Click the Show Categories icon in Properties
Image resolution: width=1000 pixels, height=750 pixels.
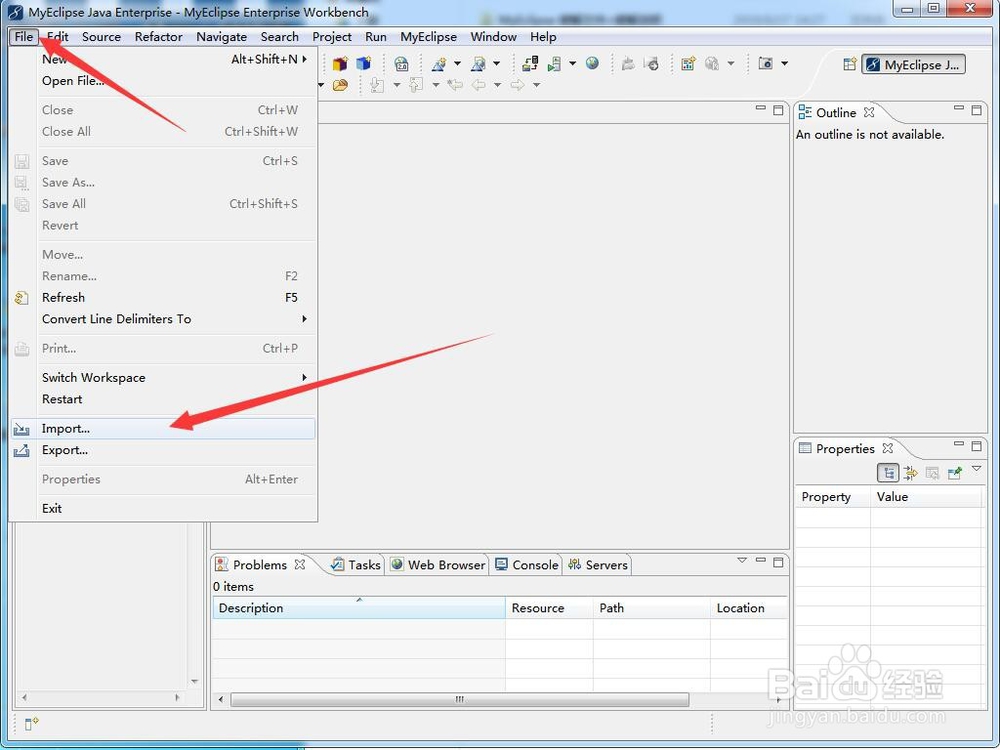tap(888, 473)
